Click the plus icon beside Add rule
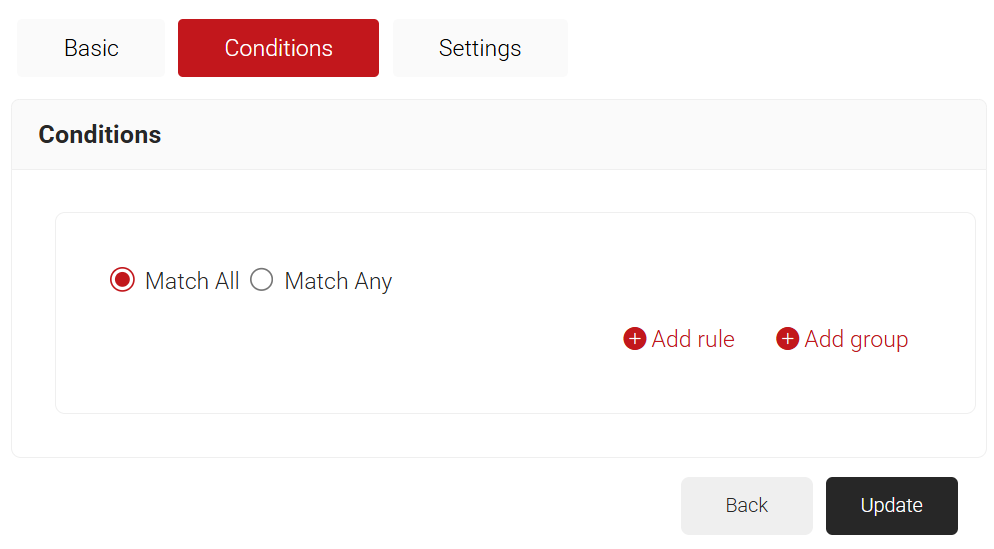 tap(635, 339)
